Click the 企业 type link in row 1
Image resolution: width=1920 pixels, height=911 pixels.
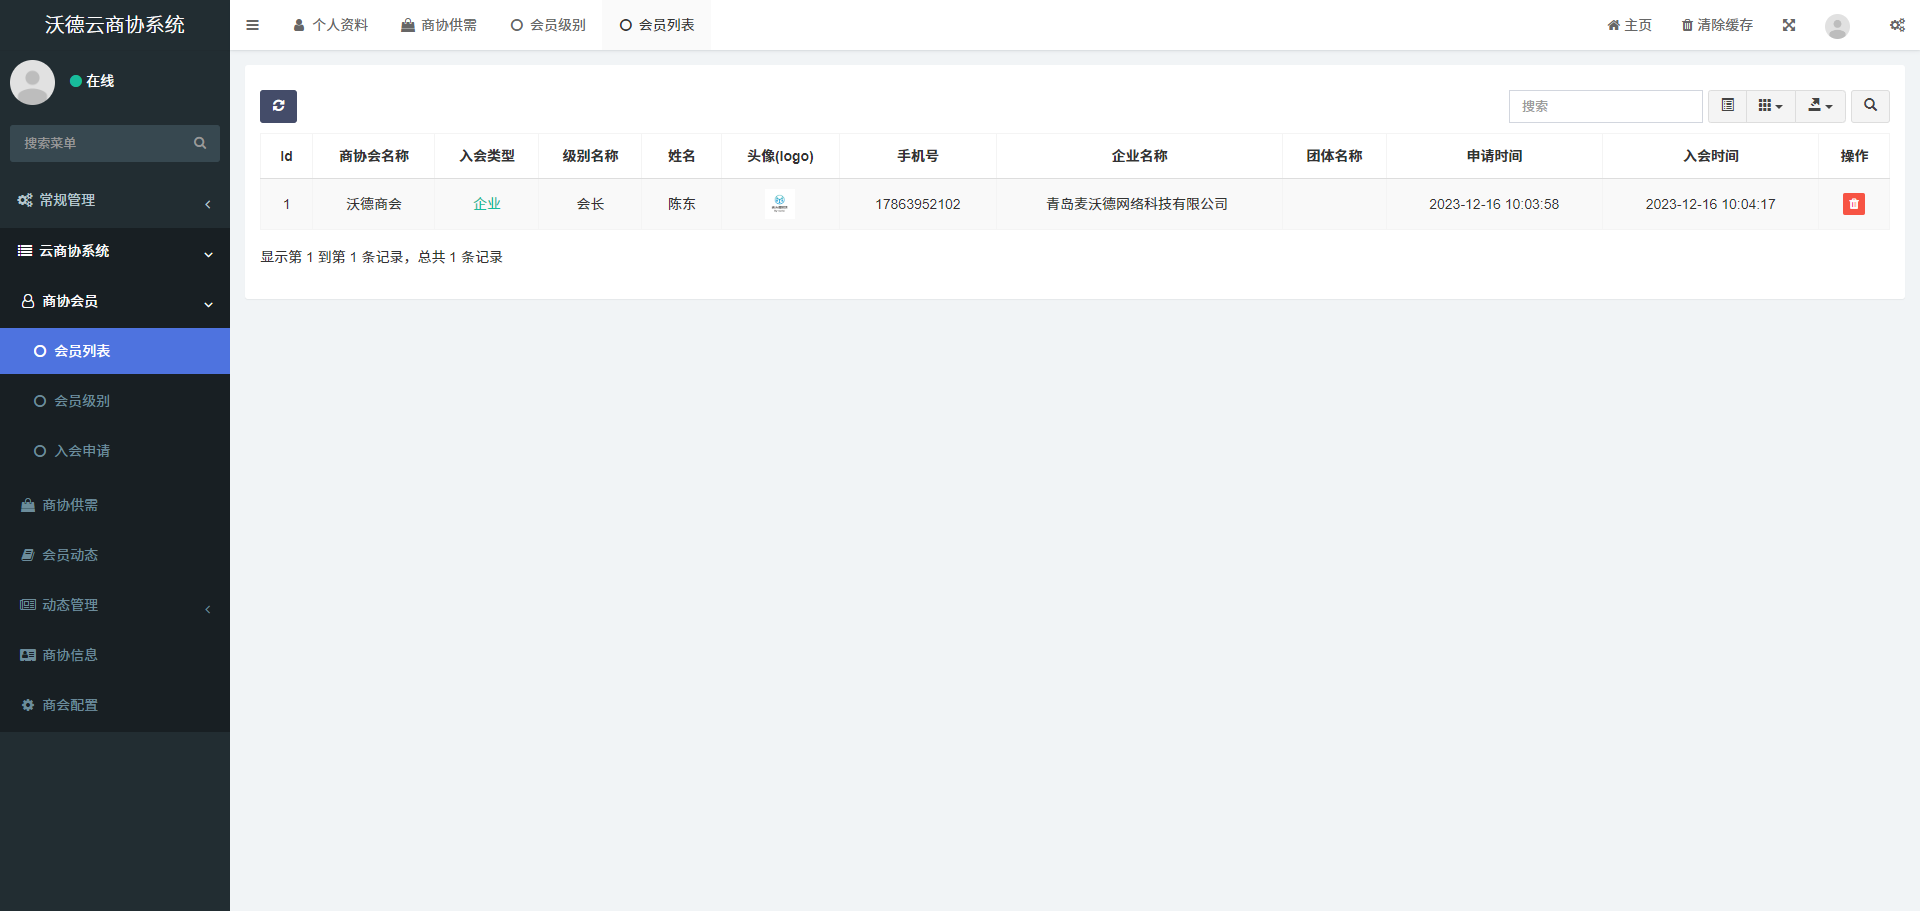[487, 204]
